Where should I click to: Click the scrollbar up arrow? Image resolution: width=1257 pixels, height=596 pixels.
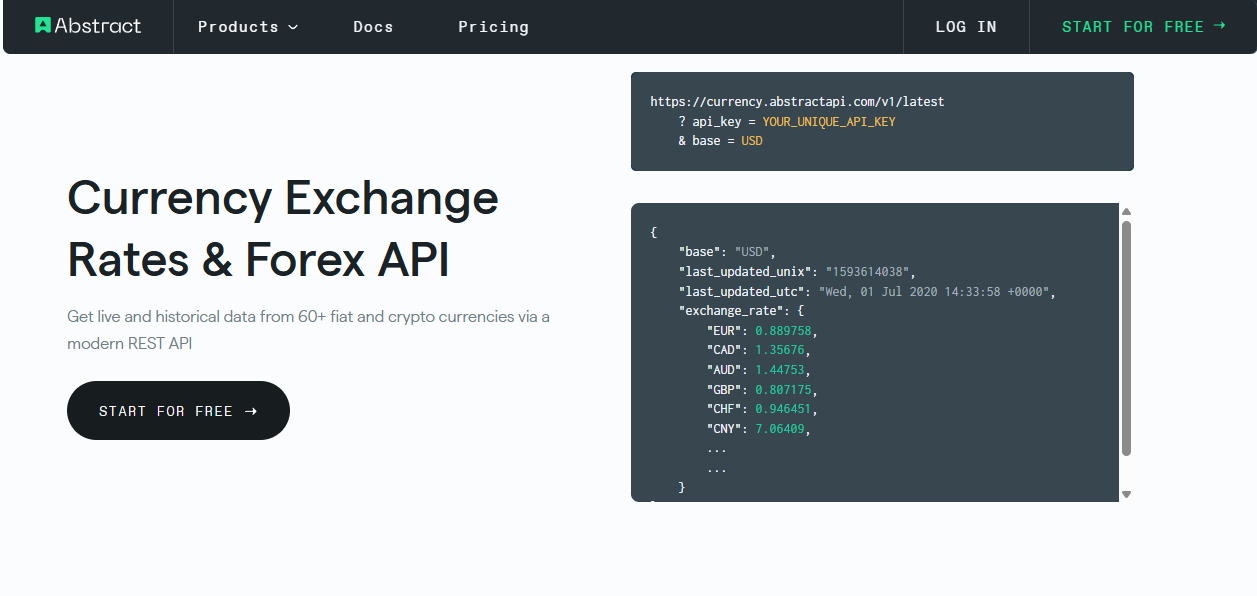click(1126, 212)
